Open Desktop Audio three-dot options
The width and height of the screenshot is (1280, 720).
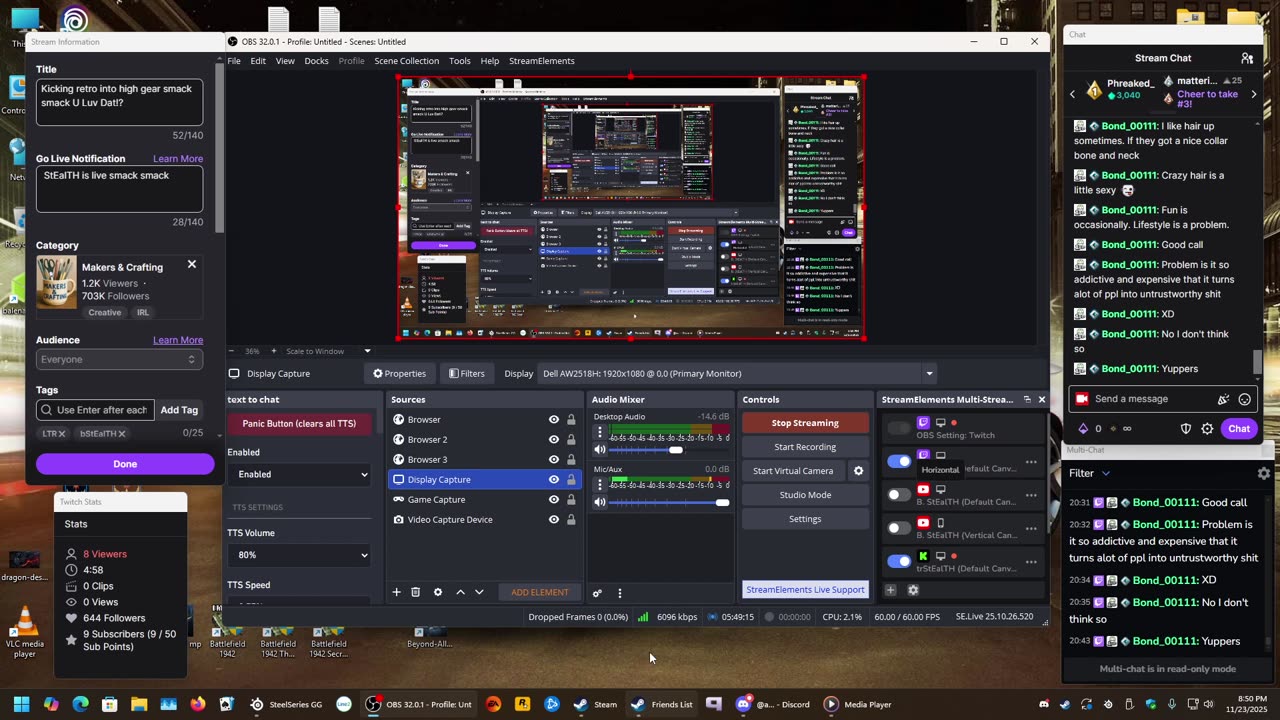pyautogui.click(x=600, y=433)
